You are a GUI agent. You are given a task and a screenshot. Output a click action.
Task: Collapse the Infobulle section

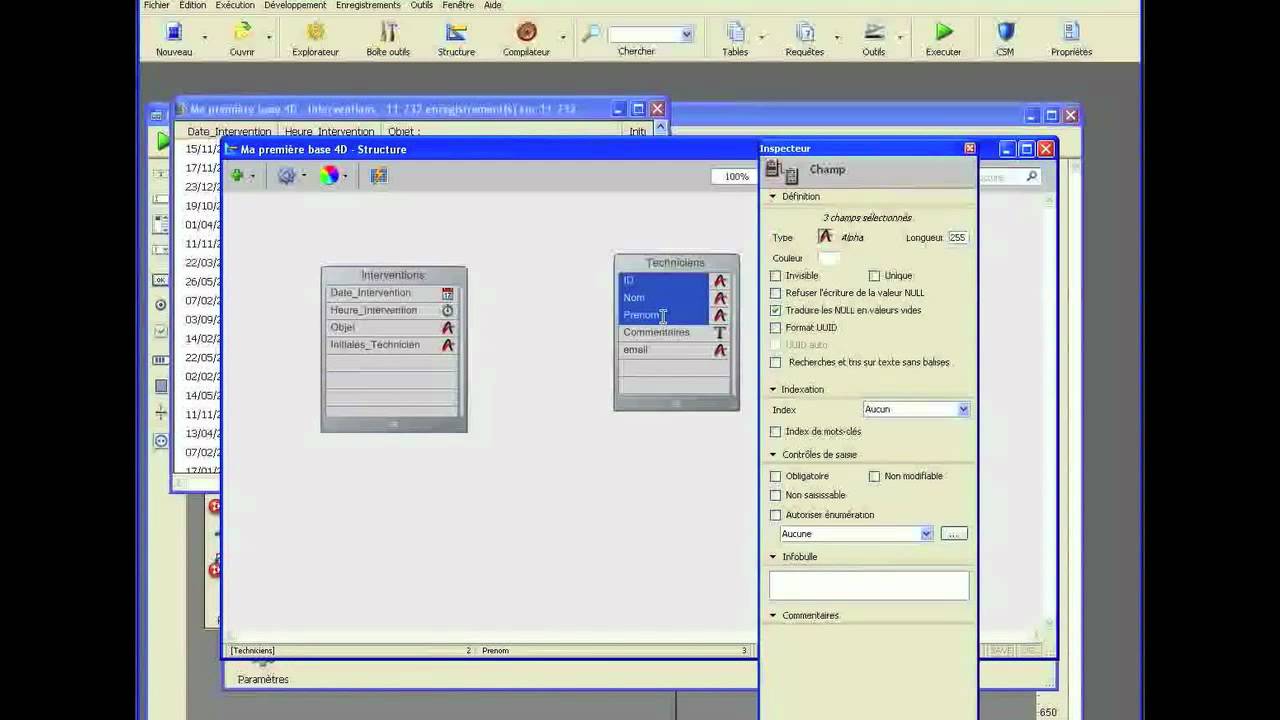[x=773, y=556]
